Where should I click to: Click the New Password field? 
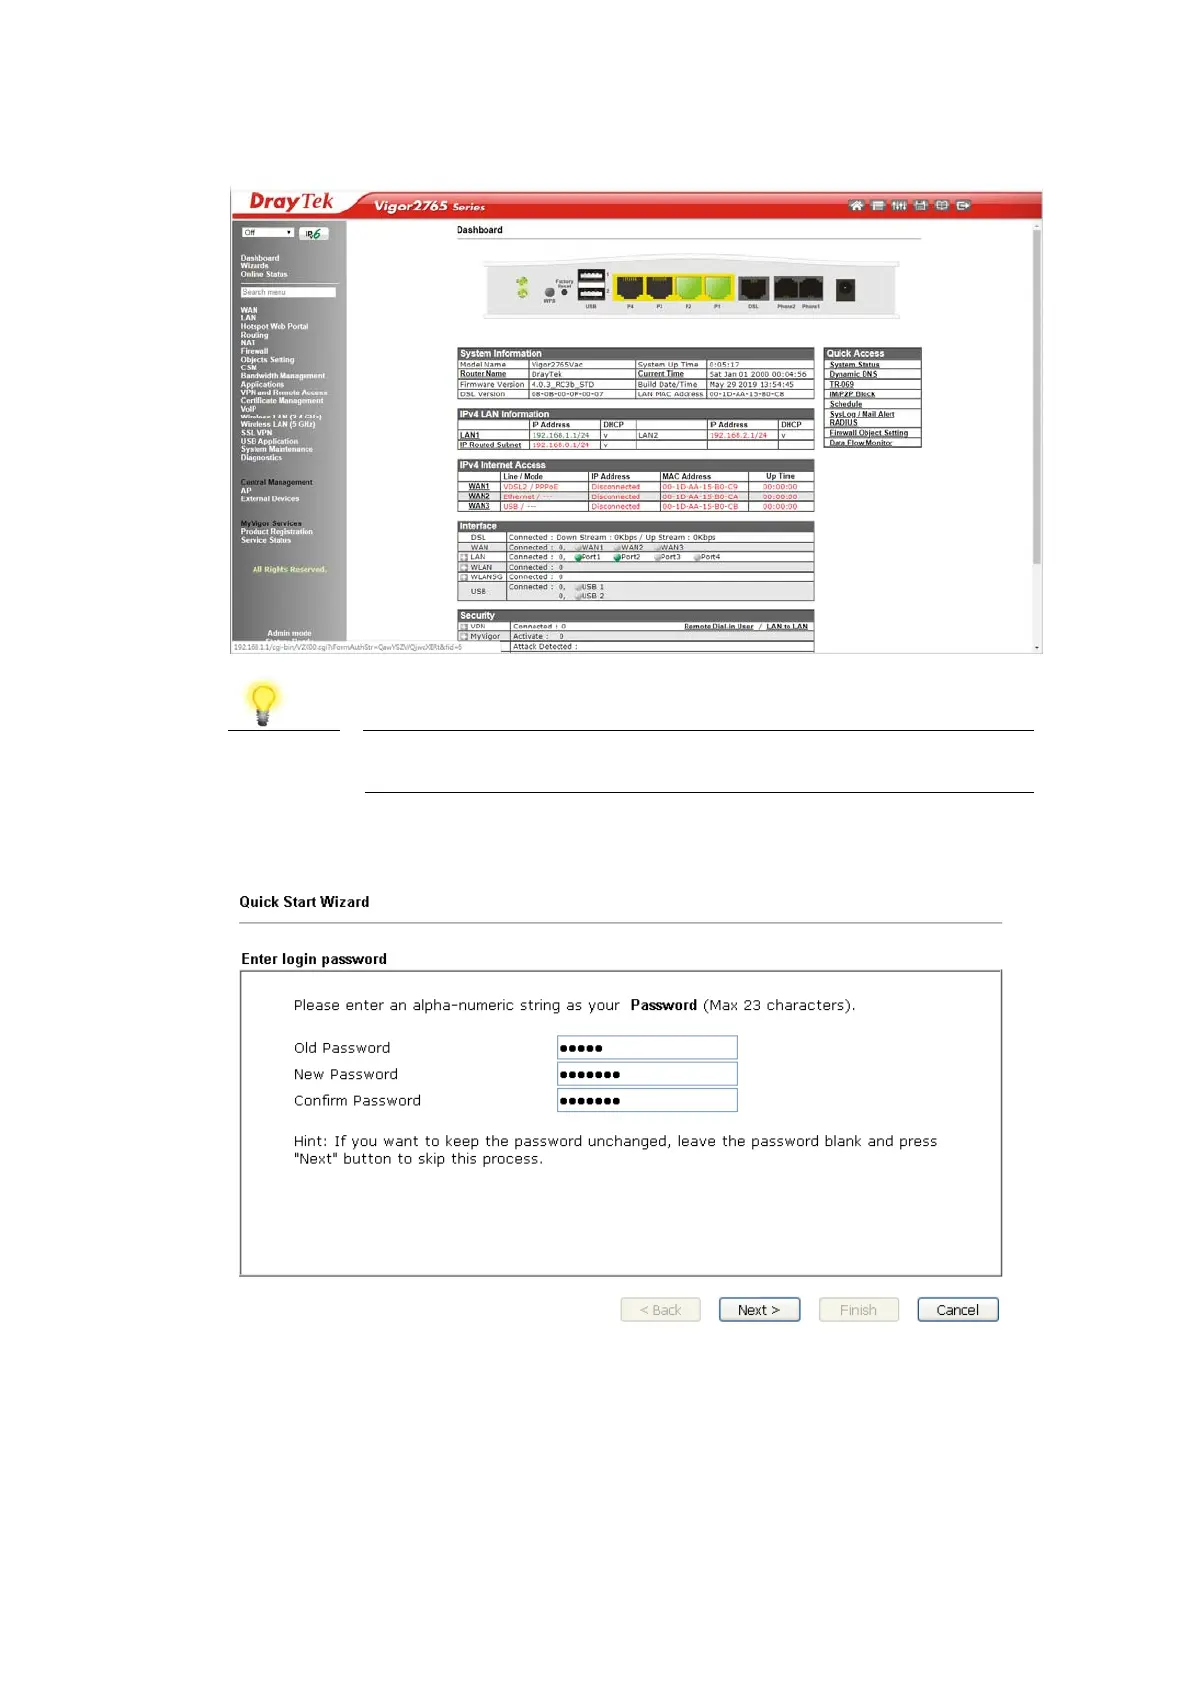pos(647,1074)
